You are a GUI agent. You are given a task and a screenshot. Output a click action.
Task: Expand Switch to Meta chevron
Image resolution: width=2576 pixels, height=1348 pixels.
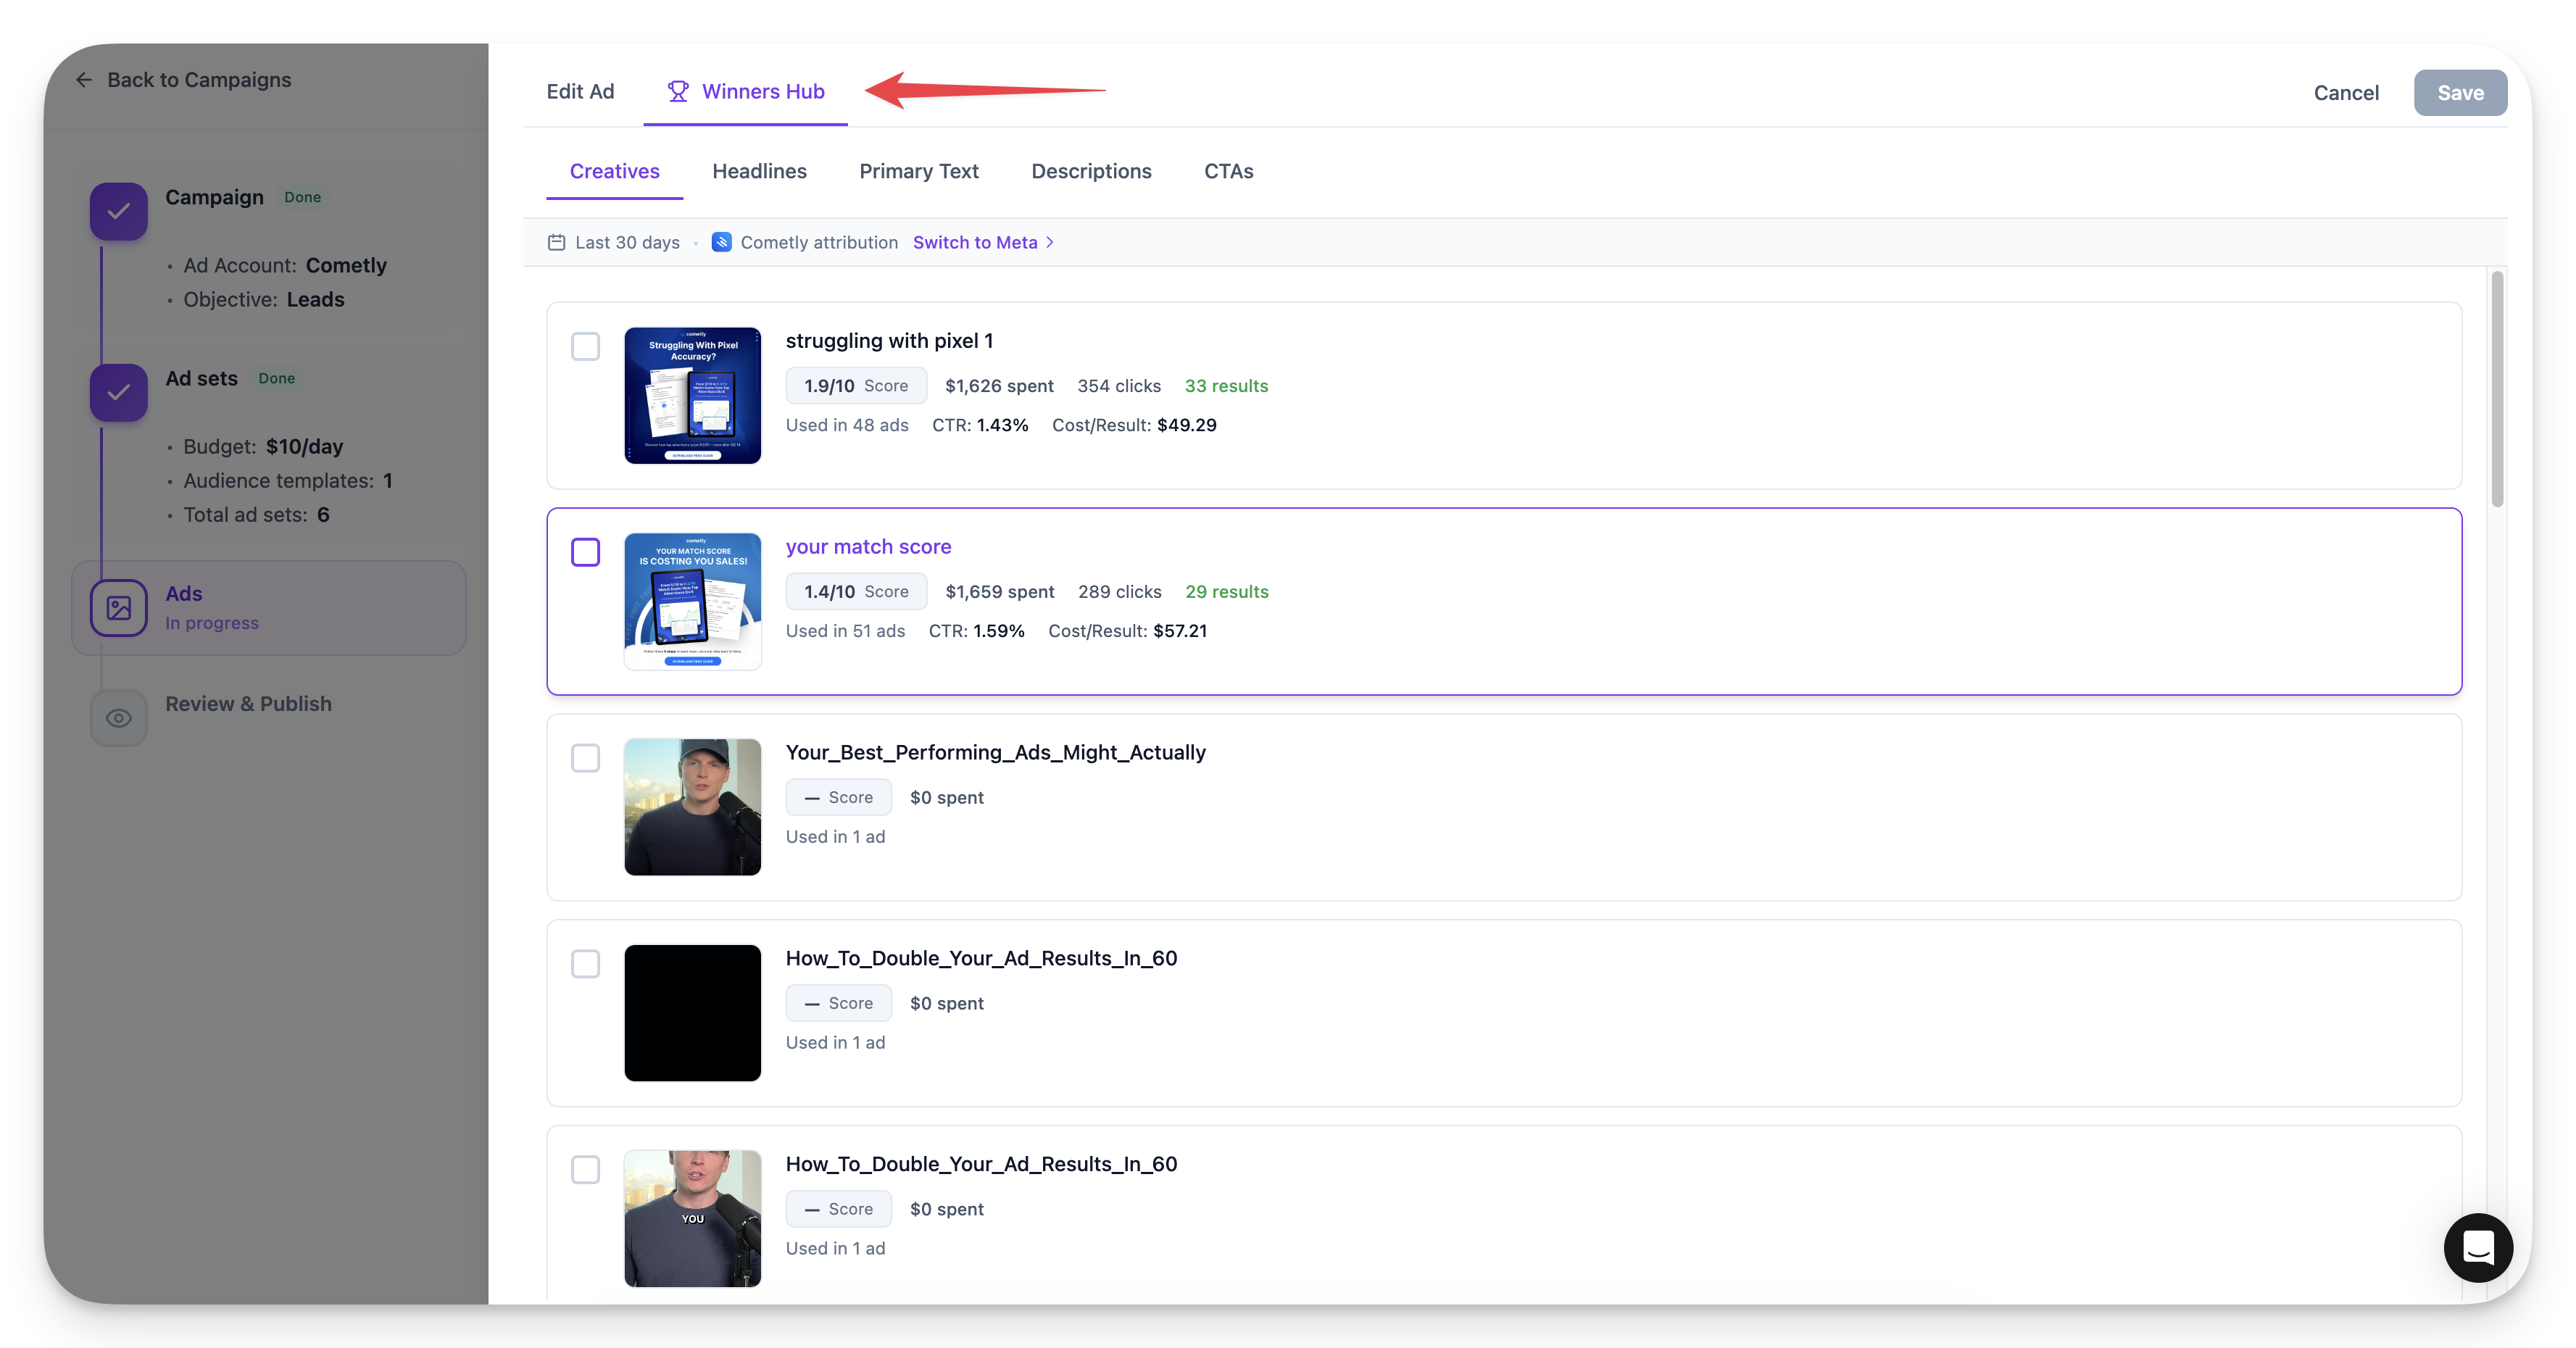click(1050, 242)
